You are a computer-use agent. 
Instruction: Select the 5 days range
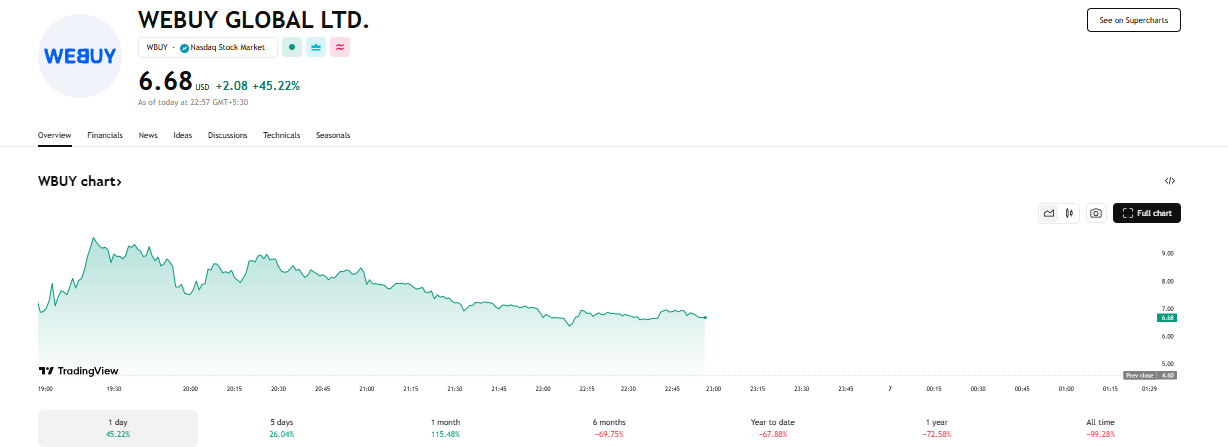(280, 428)
